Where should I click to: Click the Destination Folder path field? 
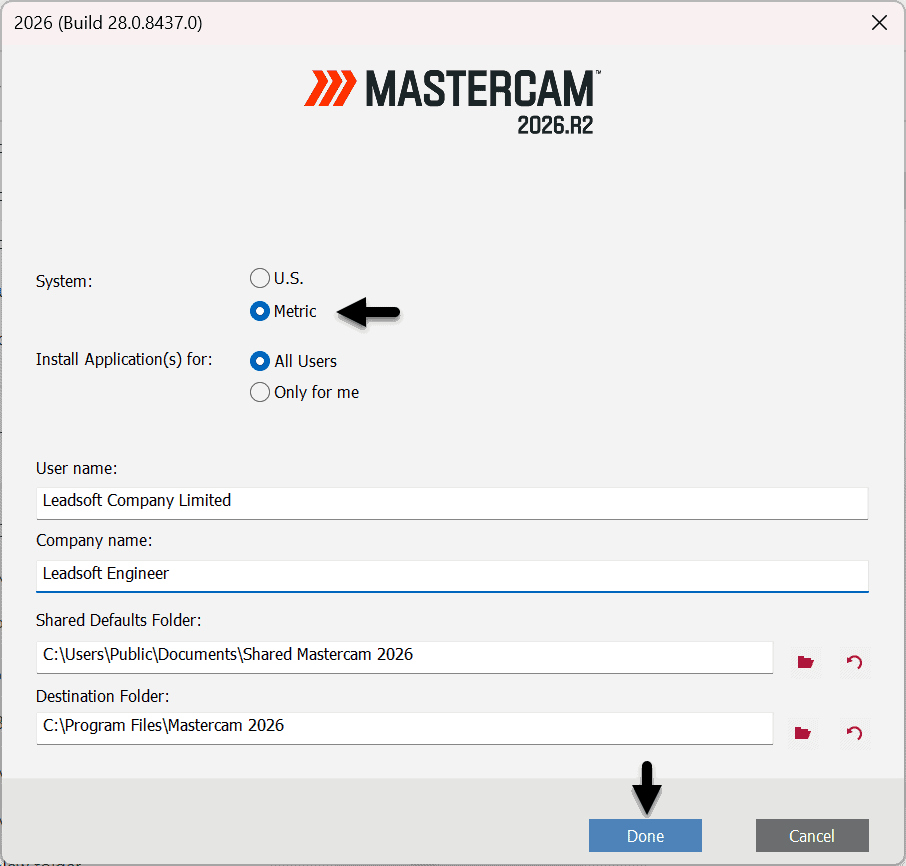[x=404, y=728]
